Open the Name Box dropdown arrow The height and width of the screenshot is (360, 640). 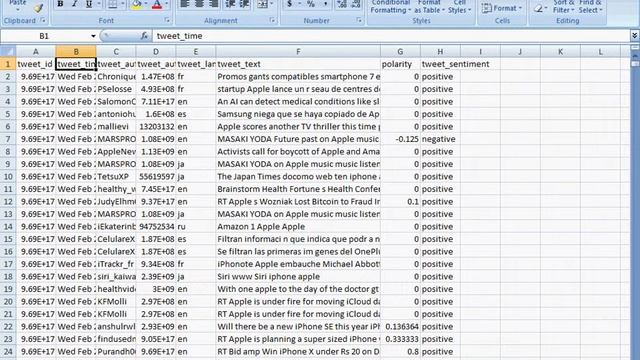[x=93, y=36]
